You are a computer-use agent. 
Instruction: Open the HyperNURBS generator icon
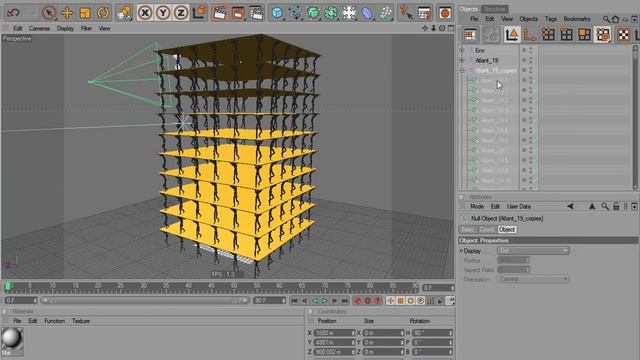pos(313,13)
